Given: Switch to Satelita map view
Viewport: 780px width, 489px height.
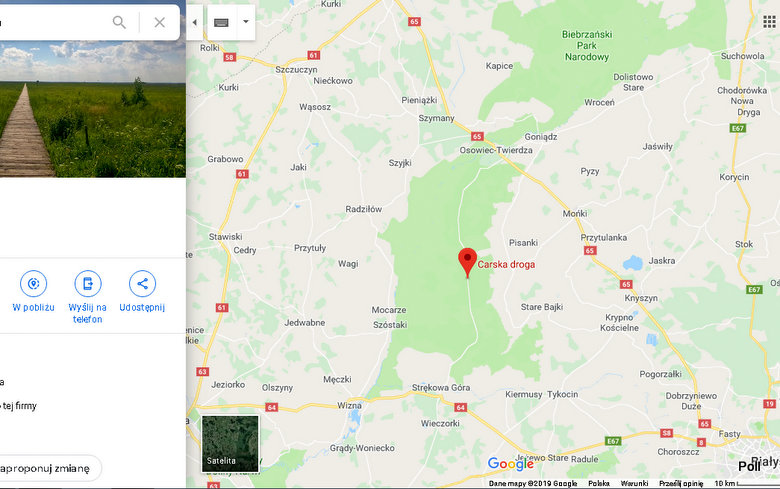Looking at the screenshot, I should pyautogui.click(x=230, y=444).
